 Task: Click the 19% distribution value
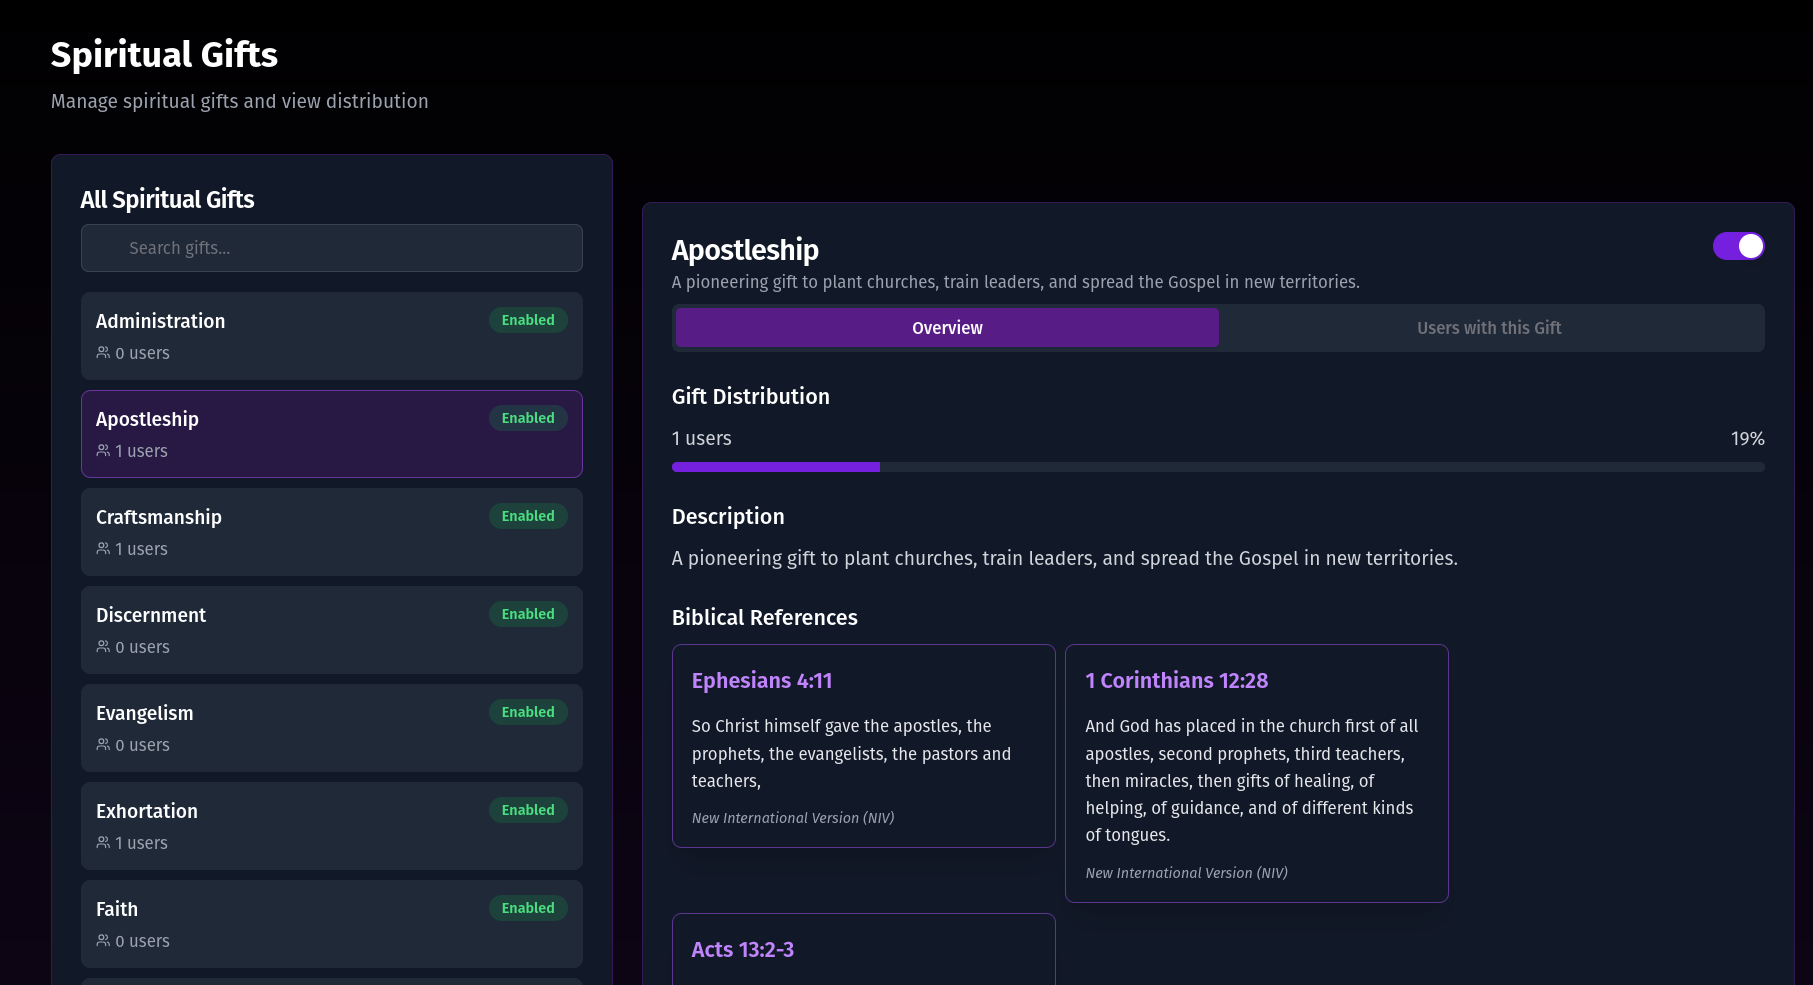point(1747,439)
